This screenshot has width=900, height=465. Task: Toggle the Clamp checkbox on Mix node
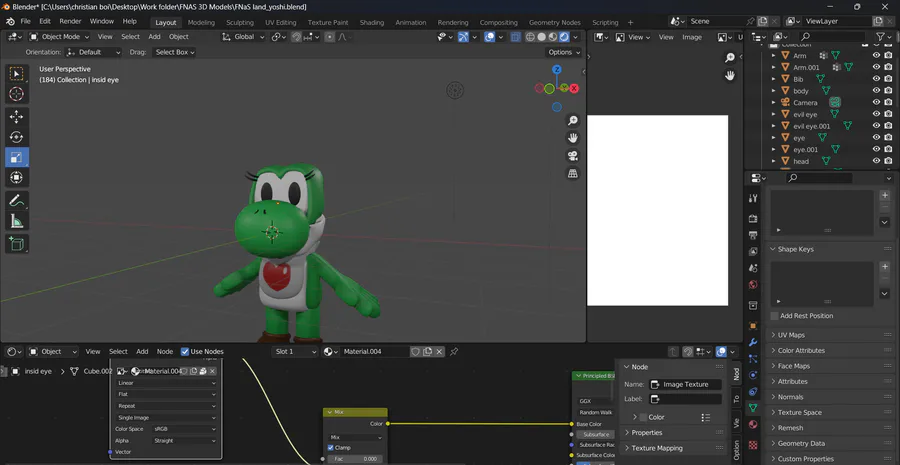[331, 448]
